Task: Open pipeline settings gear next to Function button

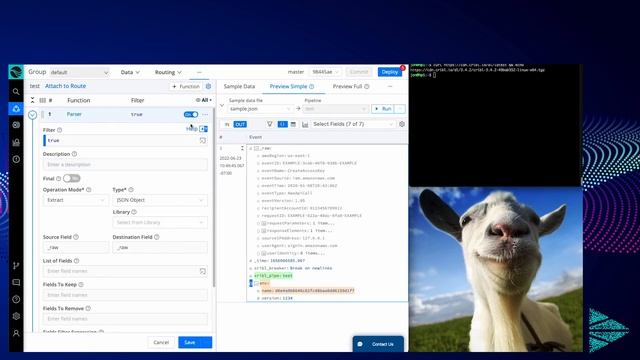Action: [x=208, y=86]
